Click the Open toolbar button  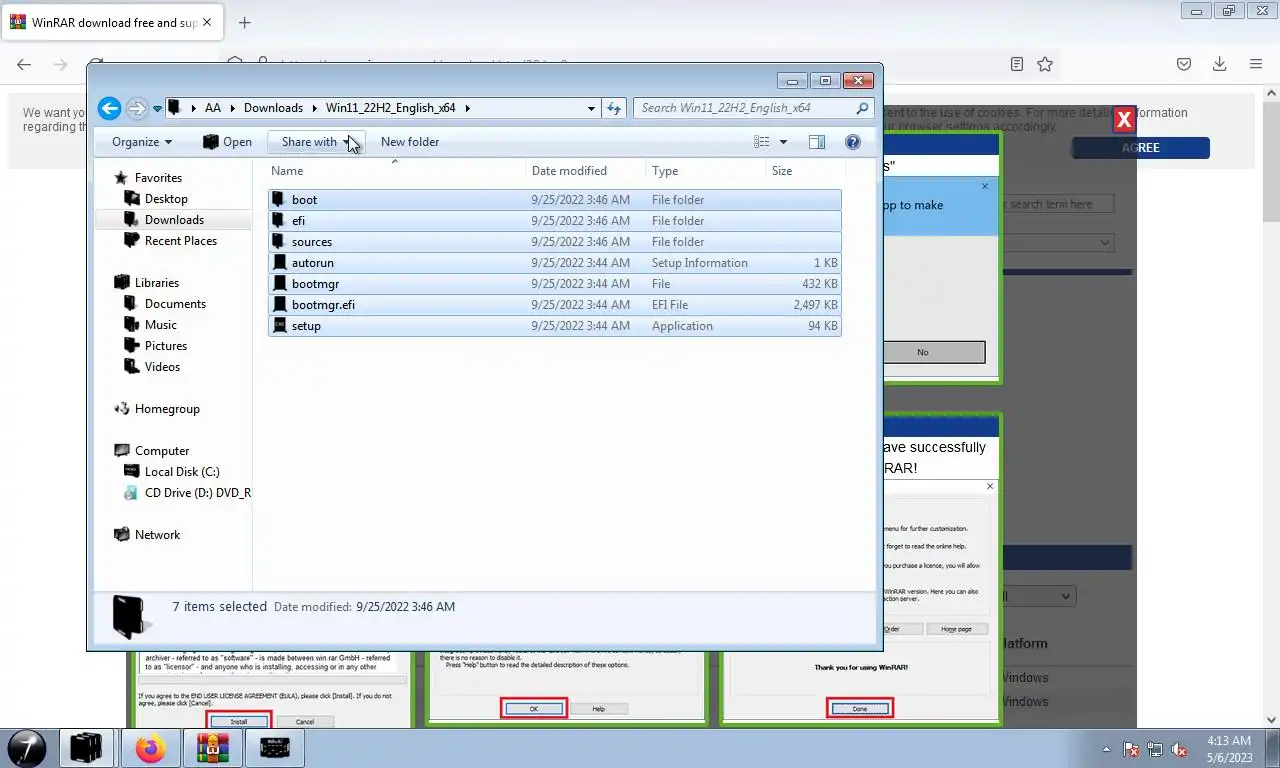227,142
